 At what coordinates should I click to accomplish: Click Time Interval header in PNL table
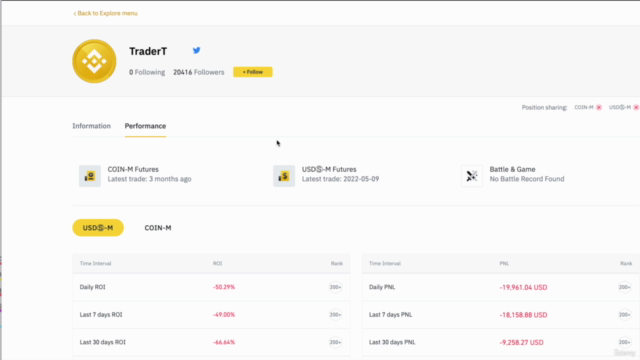[385, 263]
